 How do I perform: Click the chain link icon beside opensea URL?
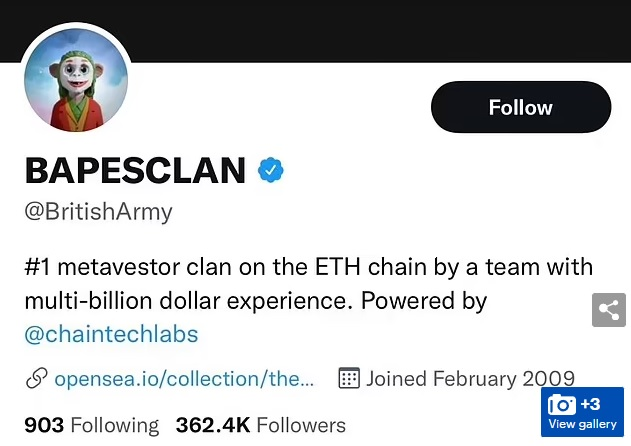37,379
